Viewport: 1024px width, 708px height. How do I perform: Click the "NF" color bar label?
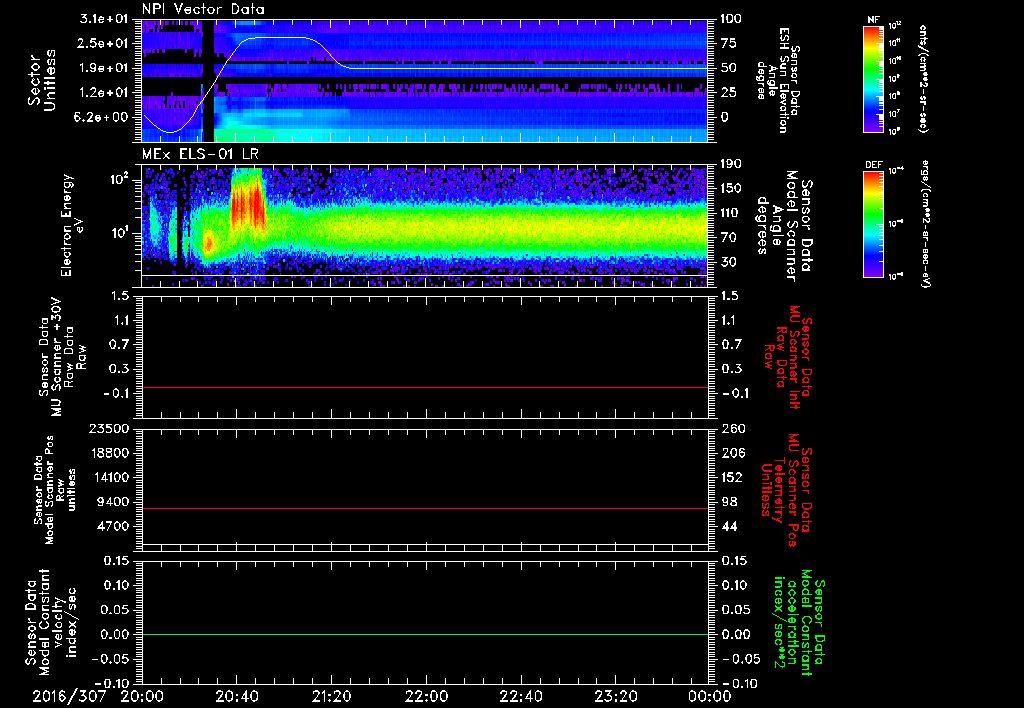click(873, 20)
